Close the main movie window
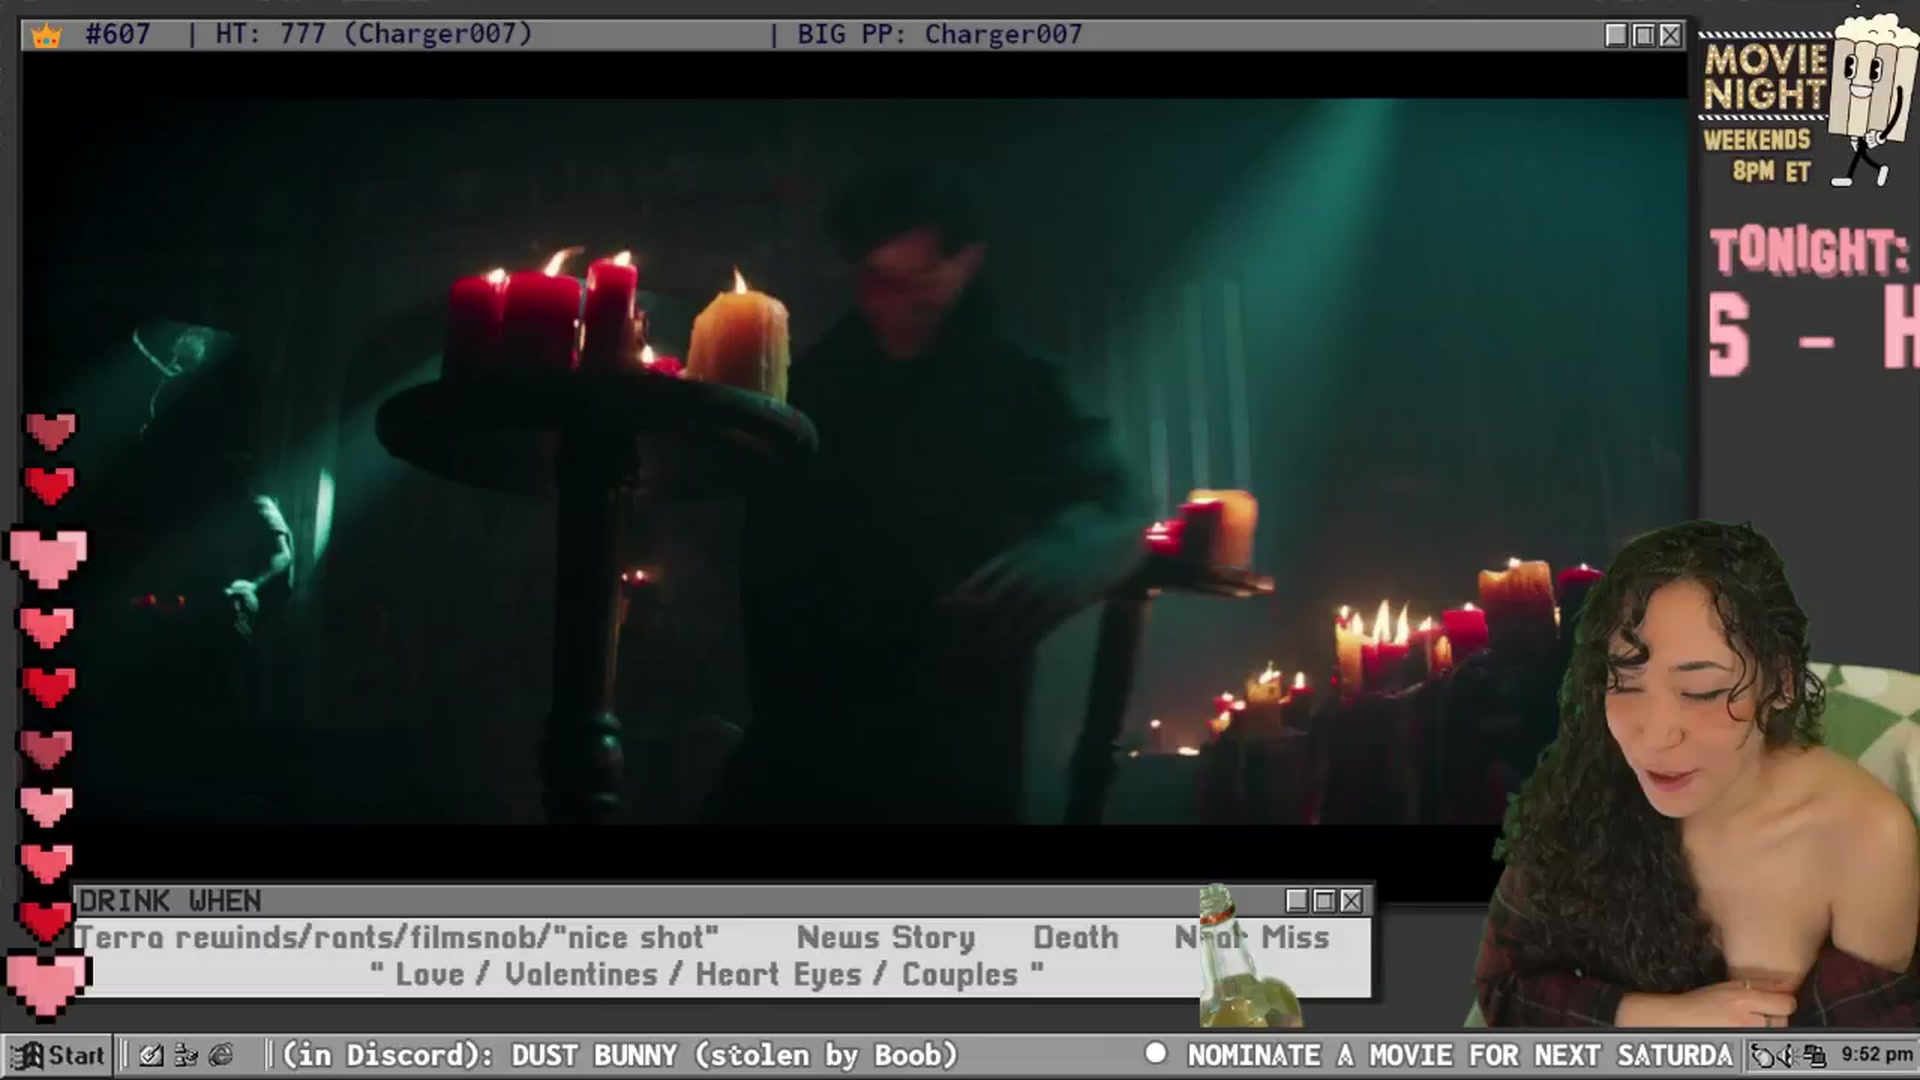 pos(1670,35)
